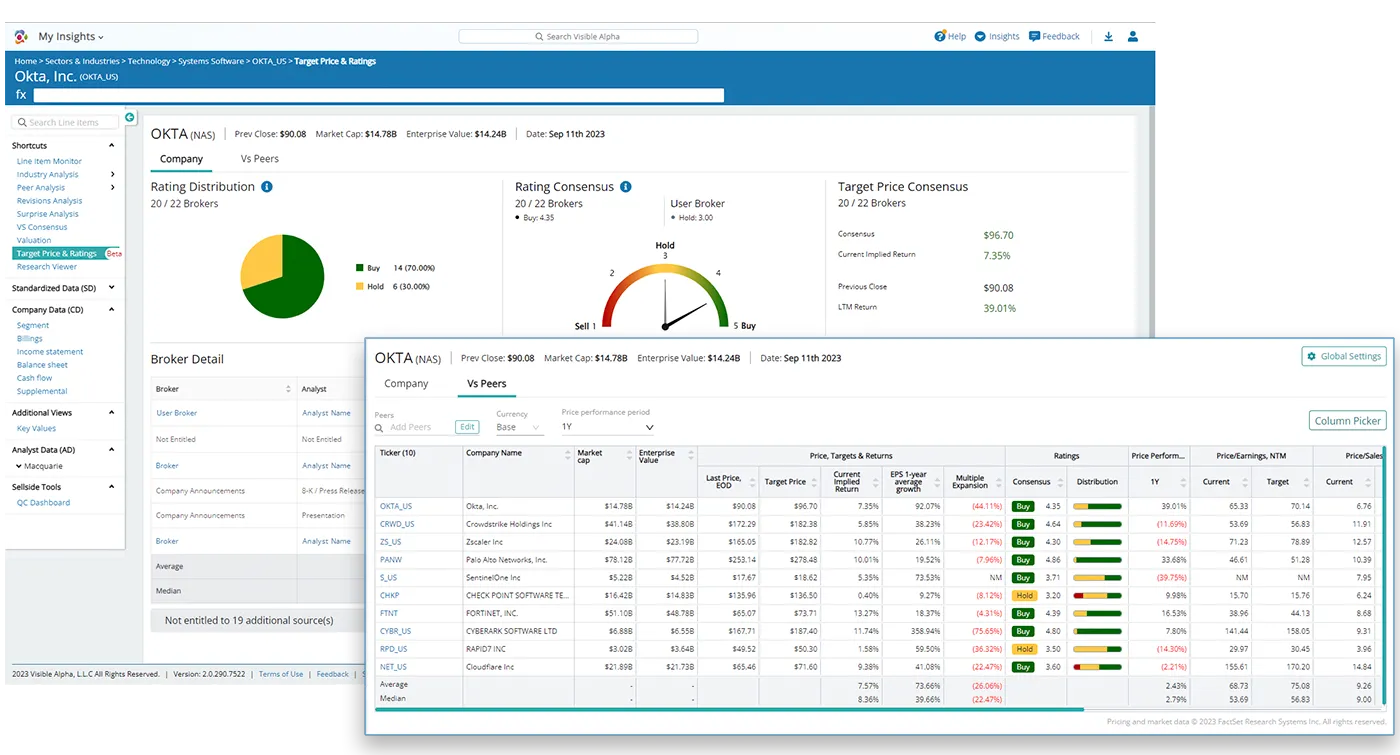Viewport: 1400px width, 755px height.
Task: Collapse sidebar with the teal arrow icon
Action: tap(130, 117)
